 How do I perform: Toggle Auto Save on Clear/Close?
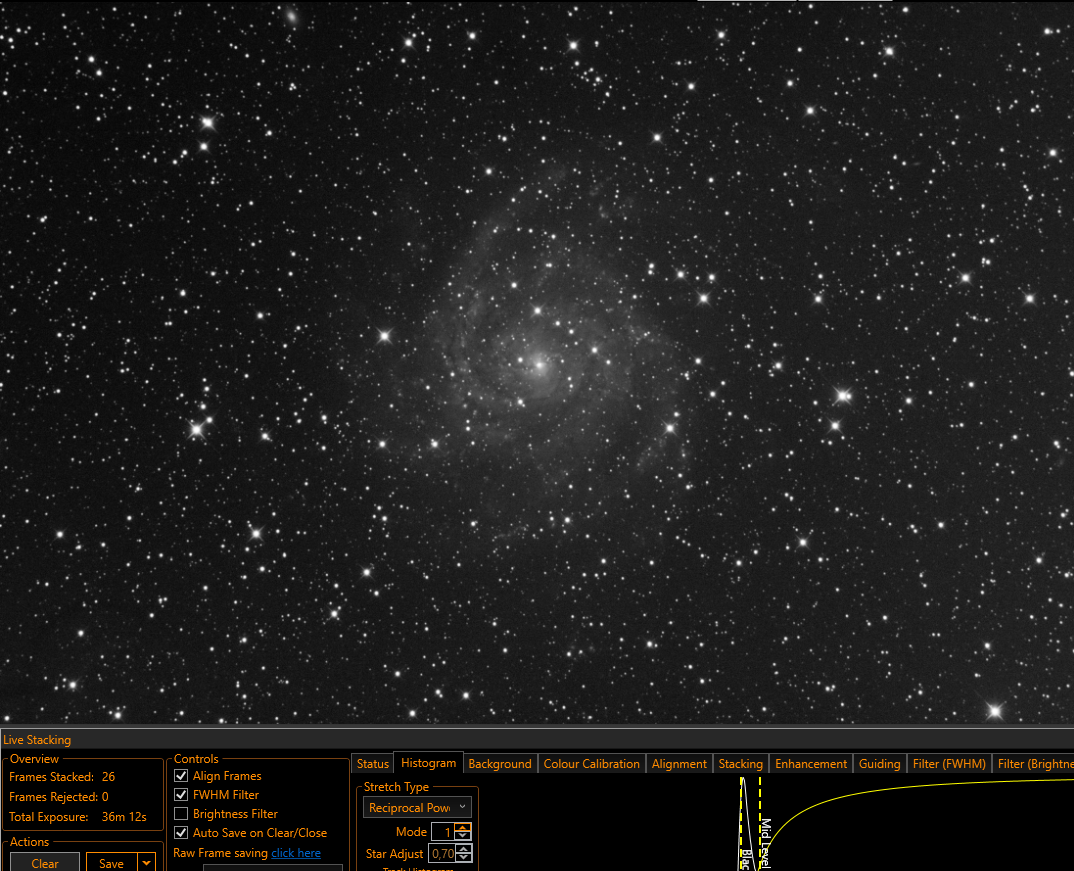click(181, 833)
